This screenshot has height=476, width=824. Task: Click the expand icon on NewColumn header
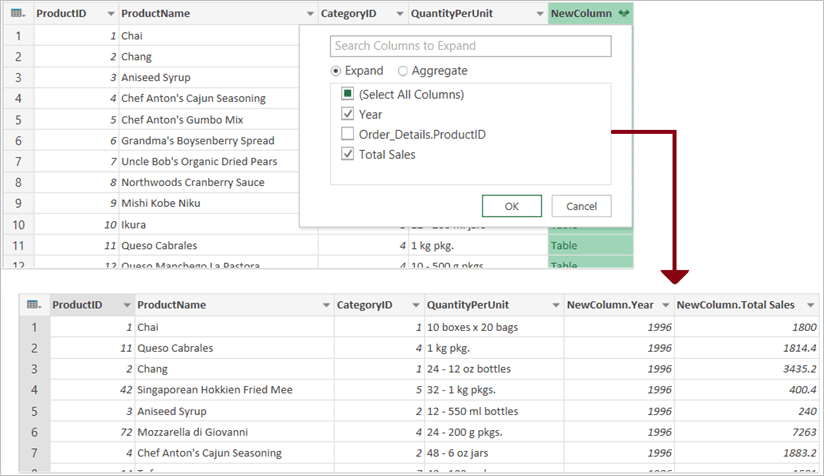[x=623, y=14]
